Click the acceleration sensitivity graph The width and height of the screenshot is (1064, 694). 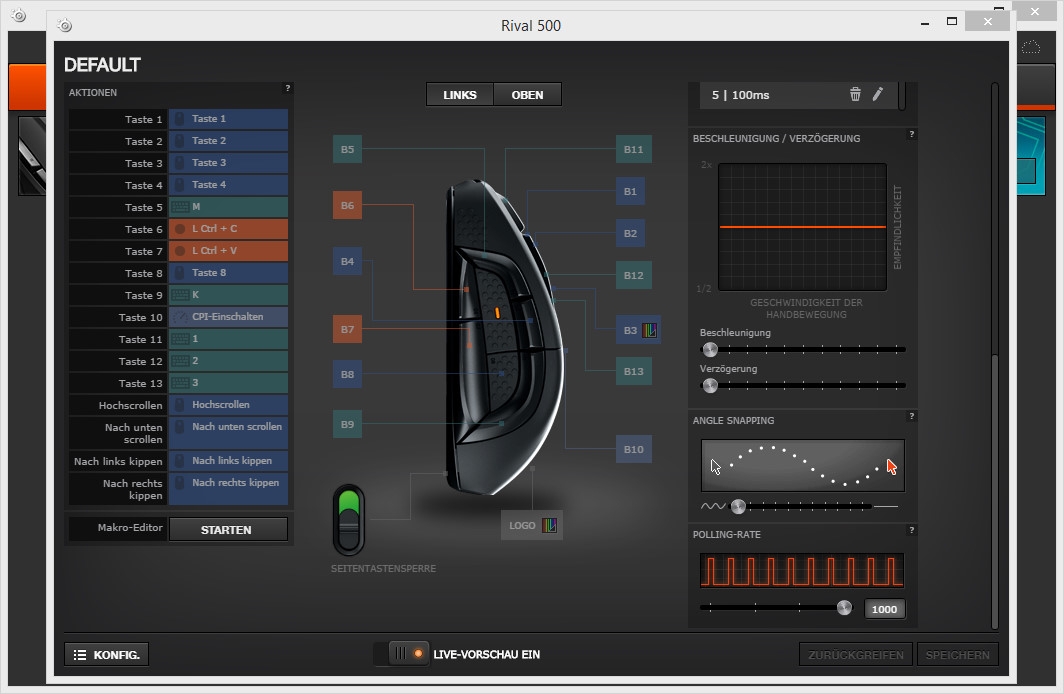(x=802, y=227)
